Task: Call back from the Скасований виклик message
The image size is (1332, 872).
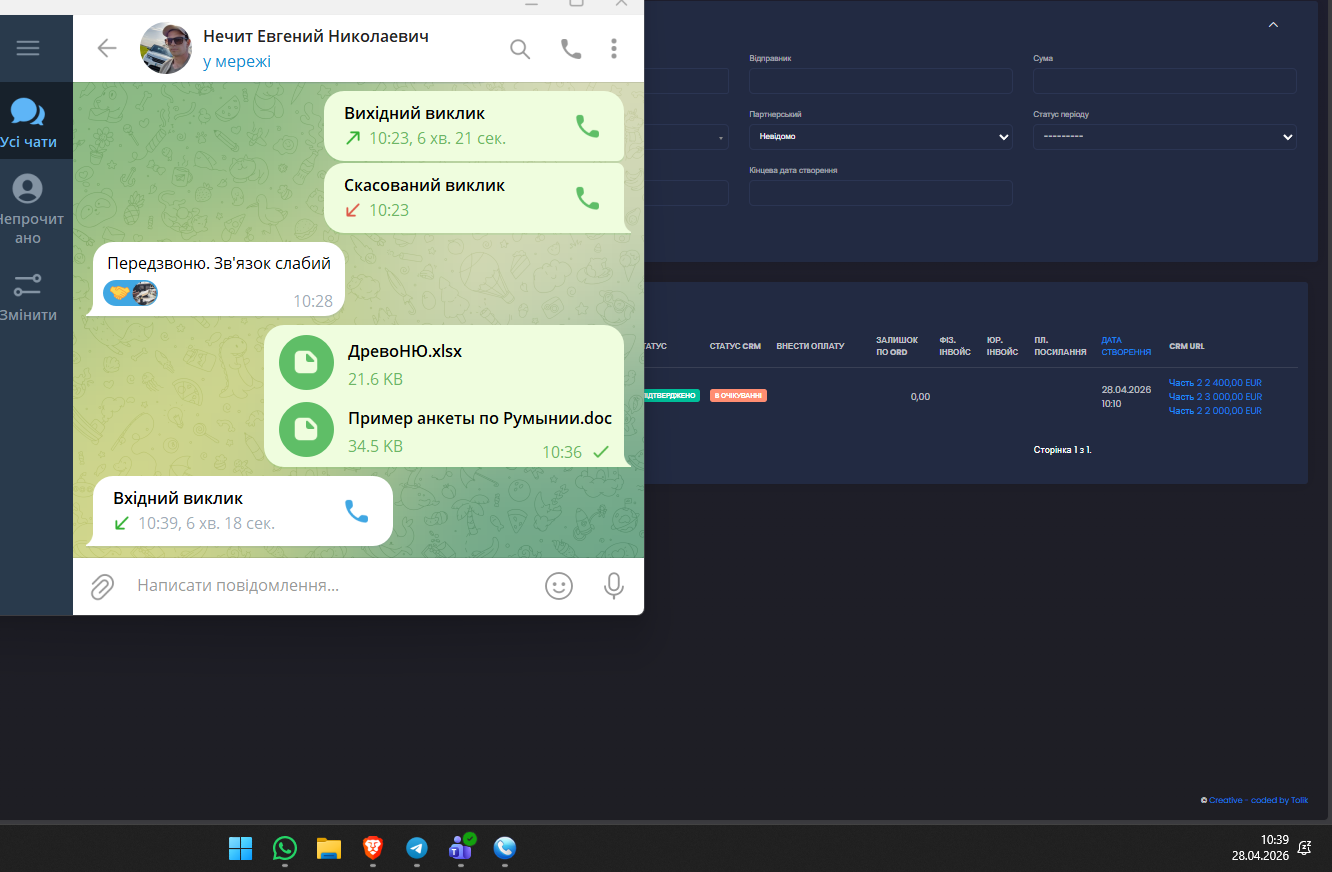Action: click(x=587, y=197)
